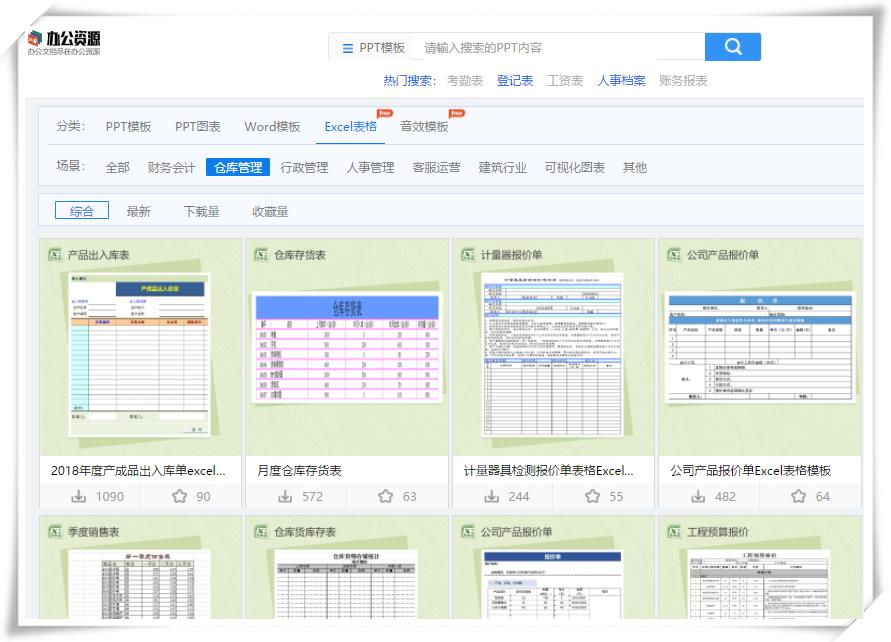Click download icon beside 572
Viewport: 891px width, 642px height.
[x=285, y=497]
